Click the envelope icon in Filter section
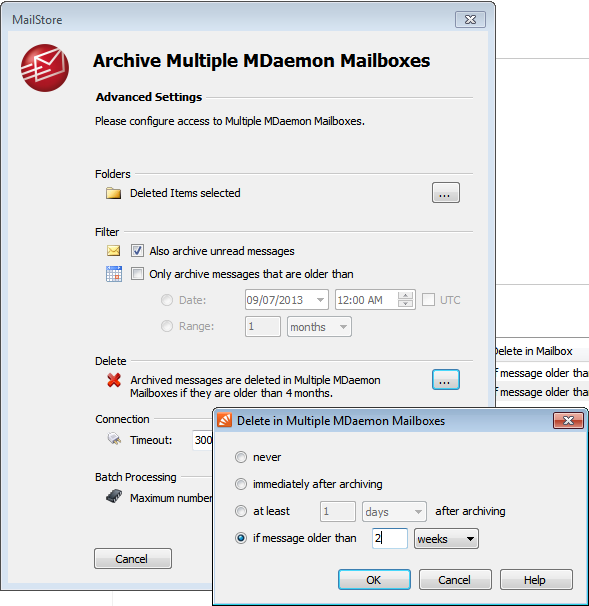The width and height of the screenshot is (589, 606). pyautogui.click(x=114, y=251)
